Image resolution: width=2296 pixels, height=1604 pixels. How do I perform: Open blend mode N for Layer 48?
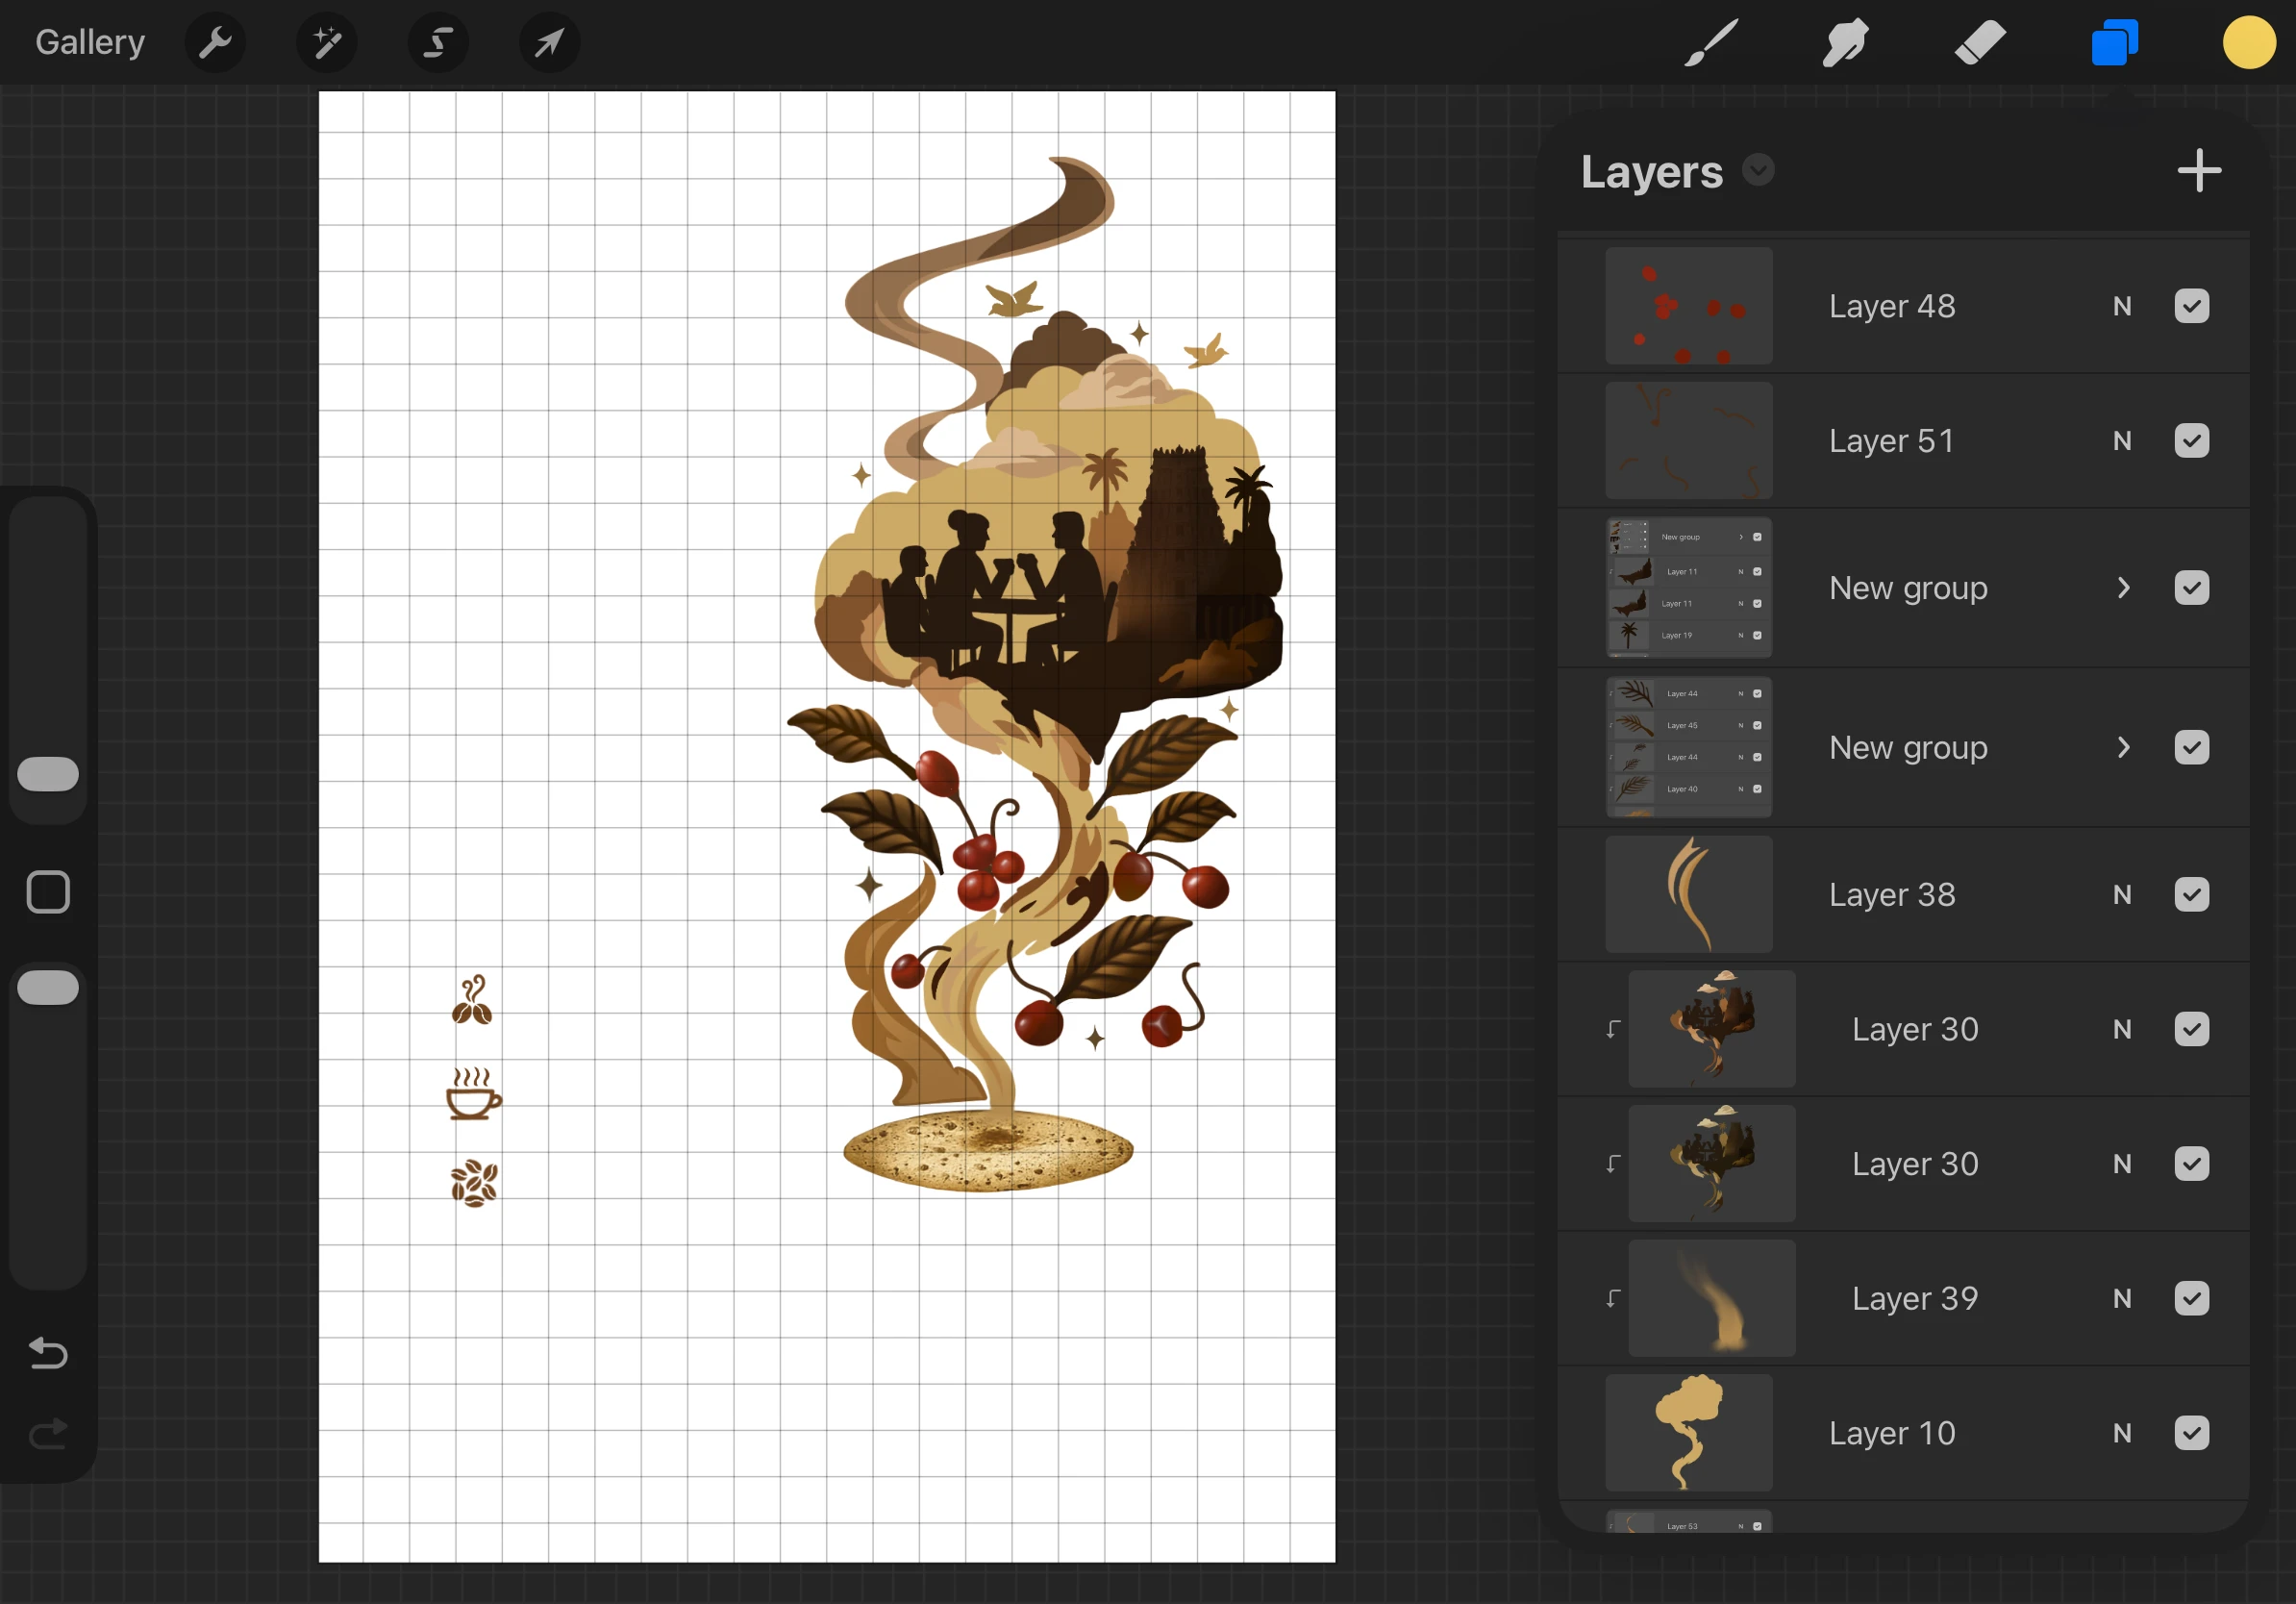(x=2122, y=306)
